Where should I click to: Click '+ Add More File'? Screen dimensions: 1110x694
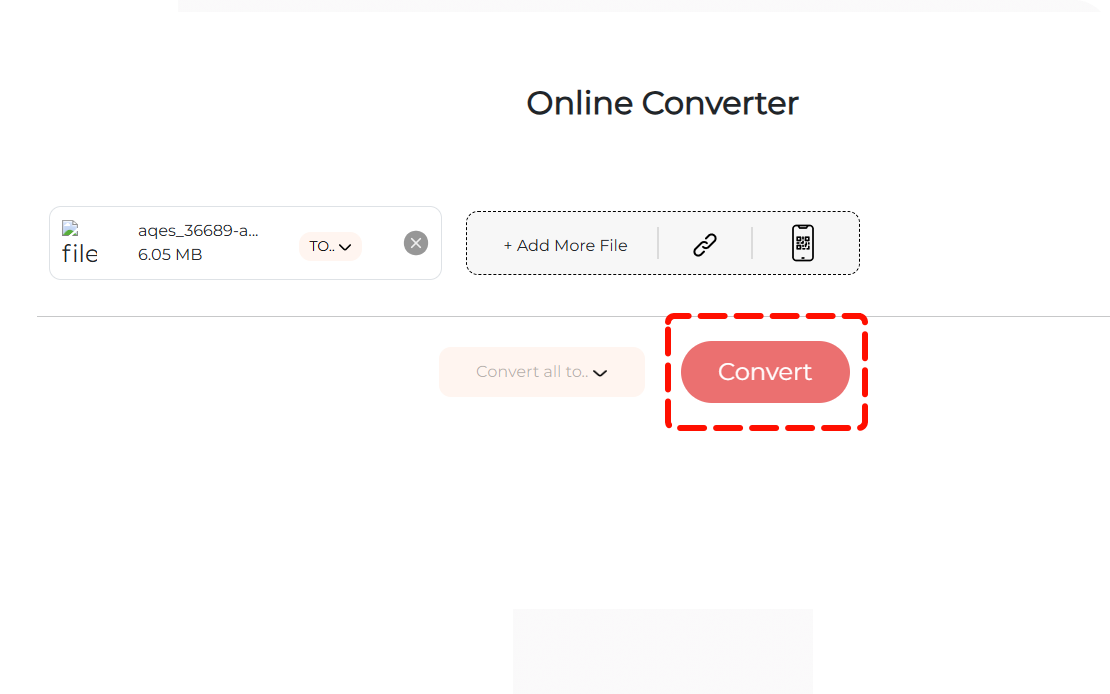566,245
